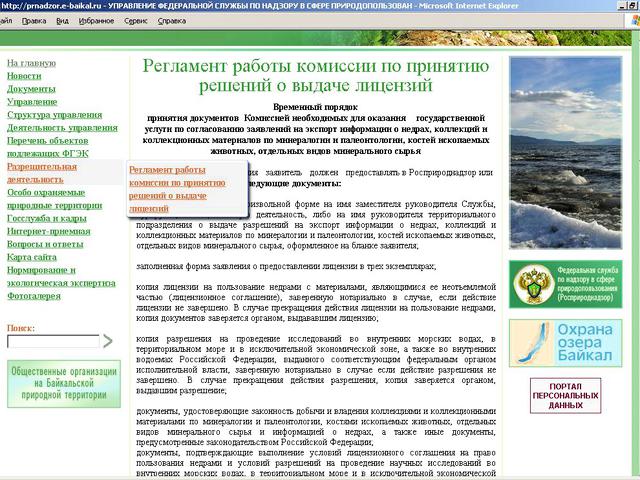Open Разрешительная деятельность link
Screen dimensions: 640x480
point(42,173)
